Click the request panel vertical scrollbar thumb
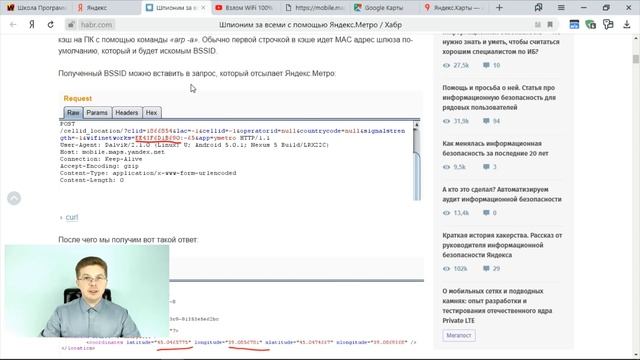This screenshot has height=360, width=640. tap(417, 176)
